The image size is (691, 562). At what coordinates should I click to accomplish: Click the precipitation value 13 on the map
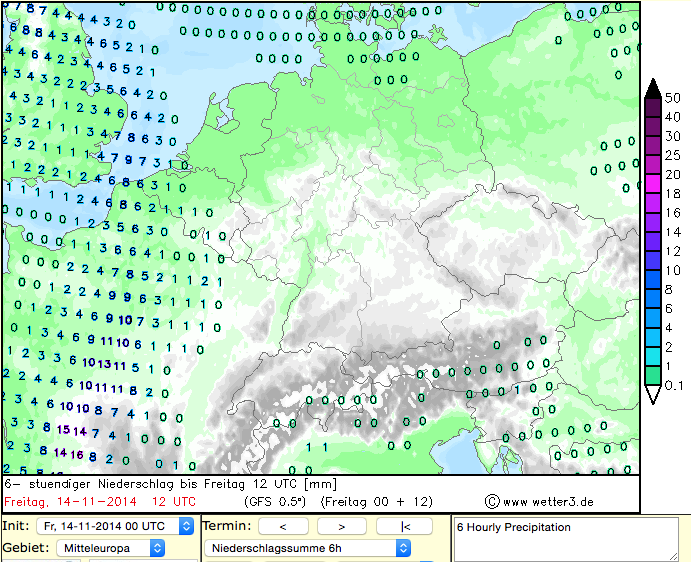tap(104, 364)
